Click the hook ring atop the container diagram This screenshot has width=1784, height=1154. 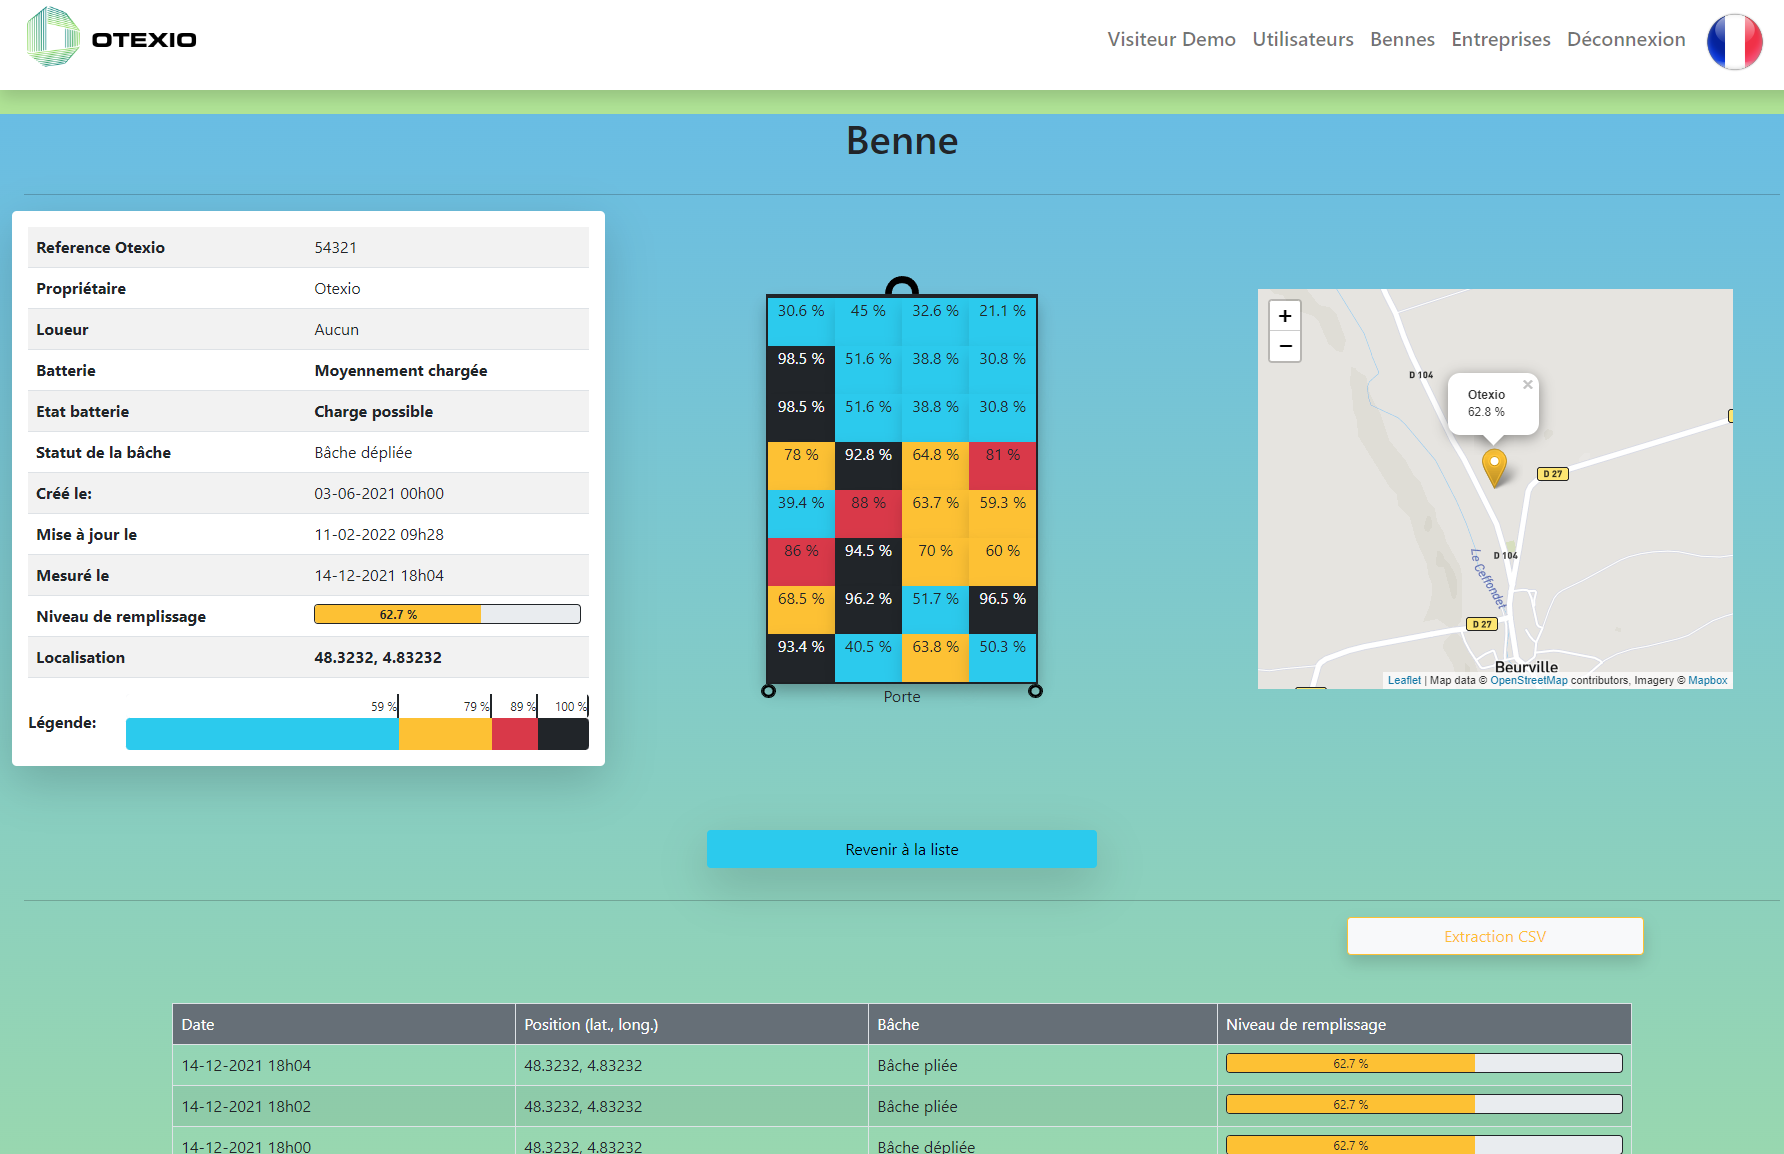[x=901, y=287]
